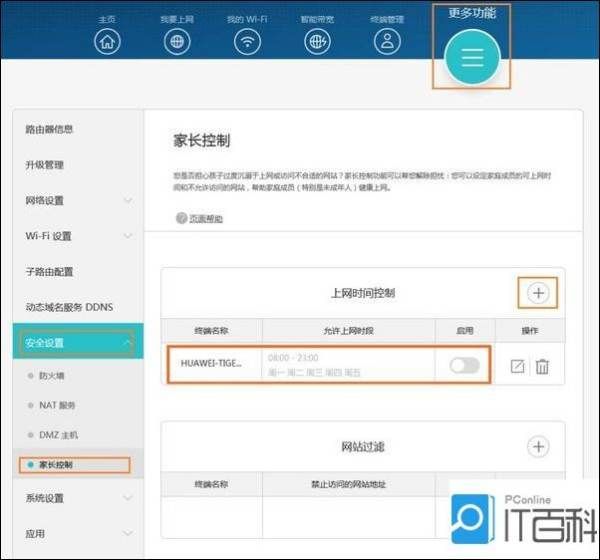Image resolution: width=600 pixels, height=560 pixels.
Task: Click the 系统设置 sidebar label
Action: (44, 498)
